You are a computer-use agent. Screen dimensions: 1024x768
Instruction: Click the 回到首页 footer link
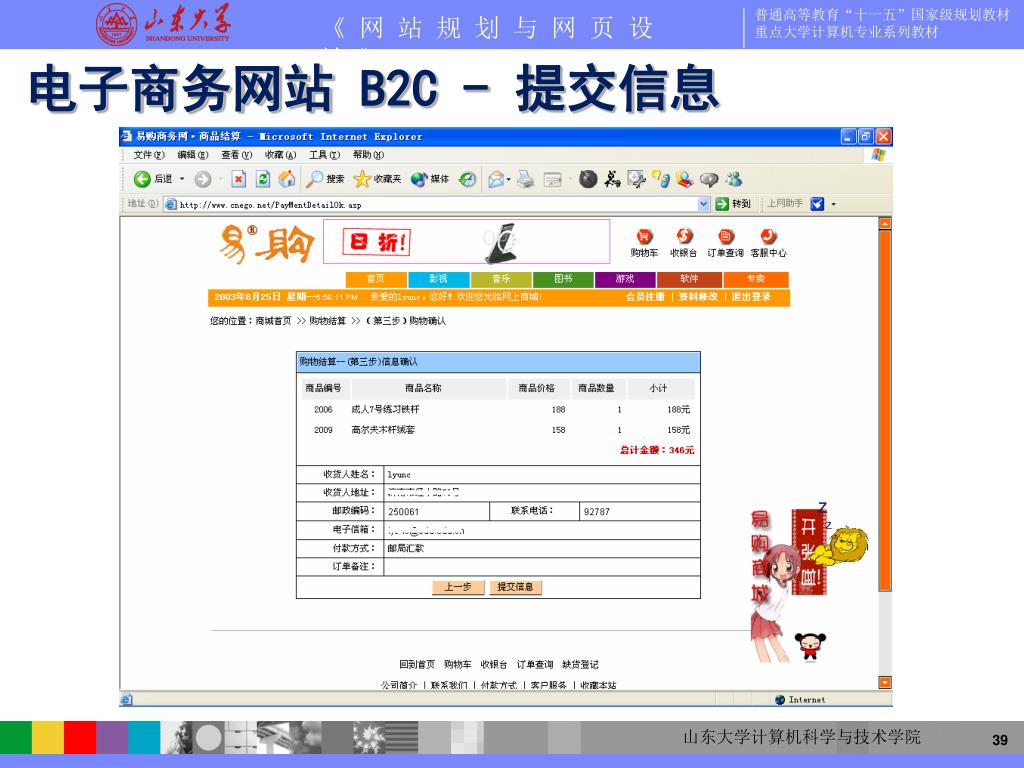417,664
